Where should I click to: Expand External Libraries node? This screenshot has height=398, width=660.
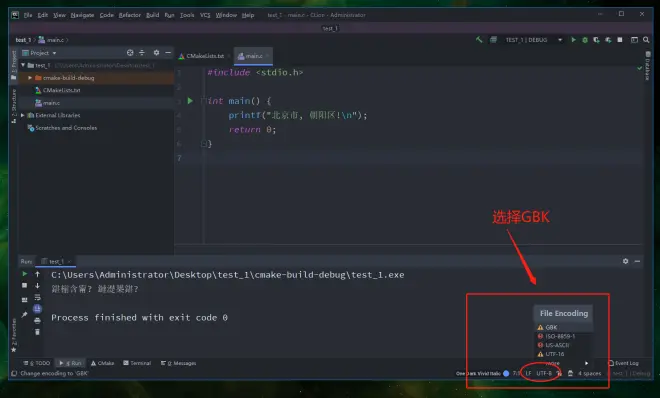[x=23, y=115]
